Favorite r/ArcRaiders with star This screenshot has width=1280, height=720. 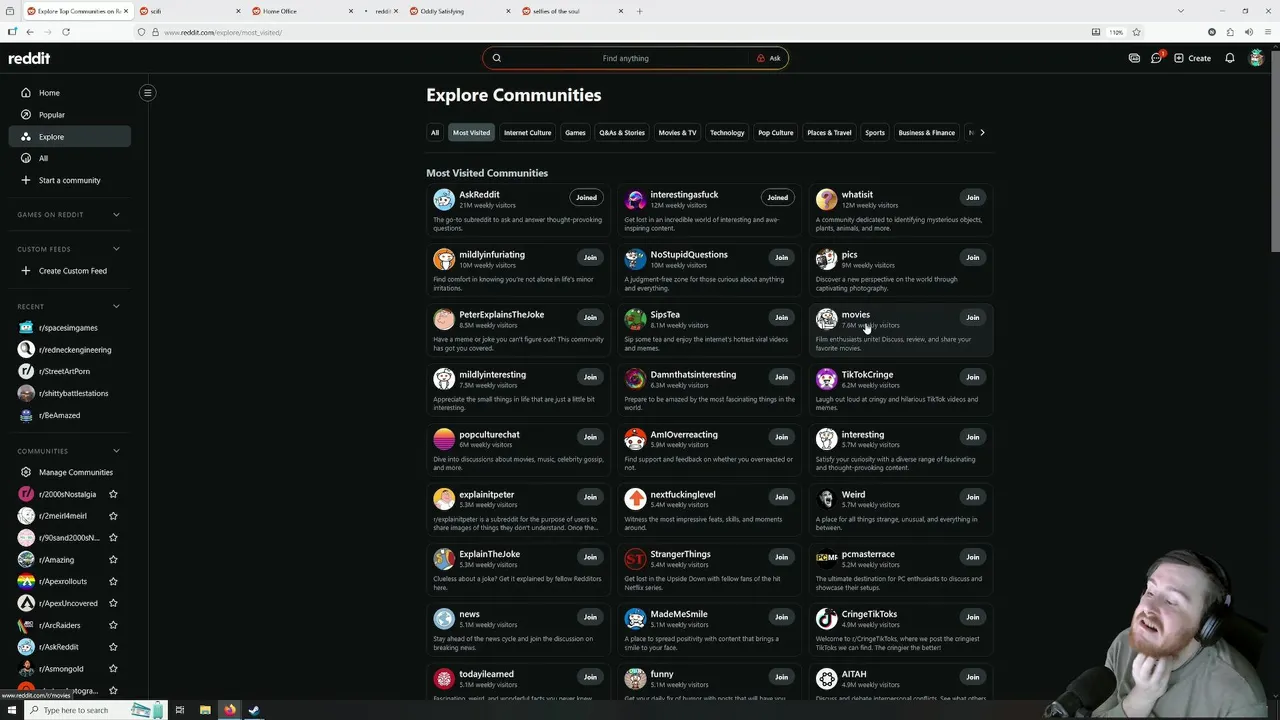click(x=113, y=625)
